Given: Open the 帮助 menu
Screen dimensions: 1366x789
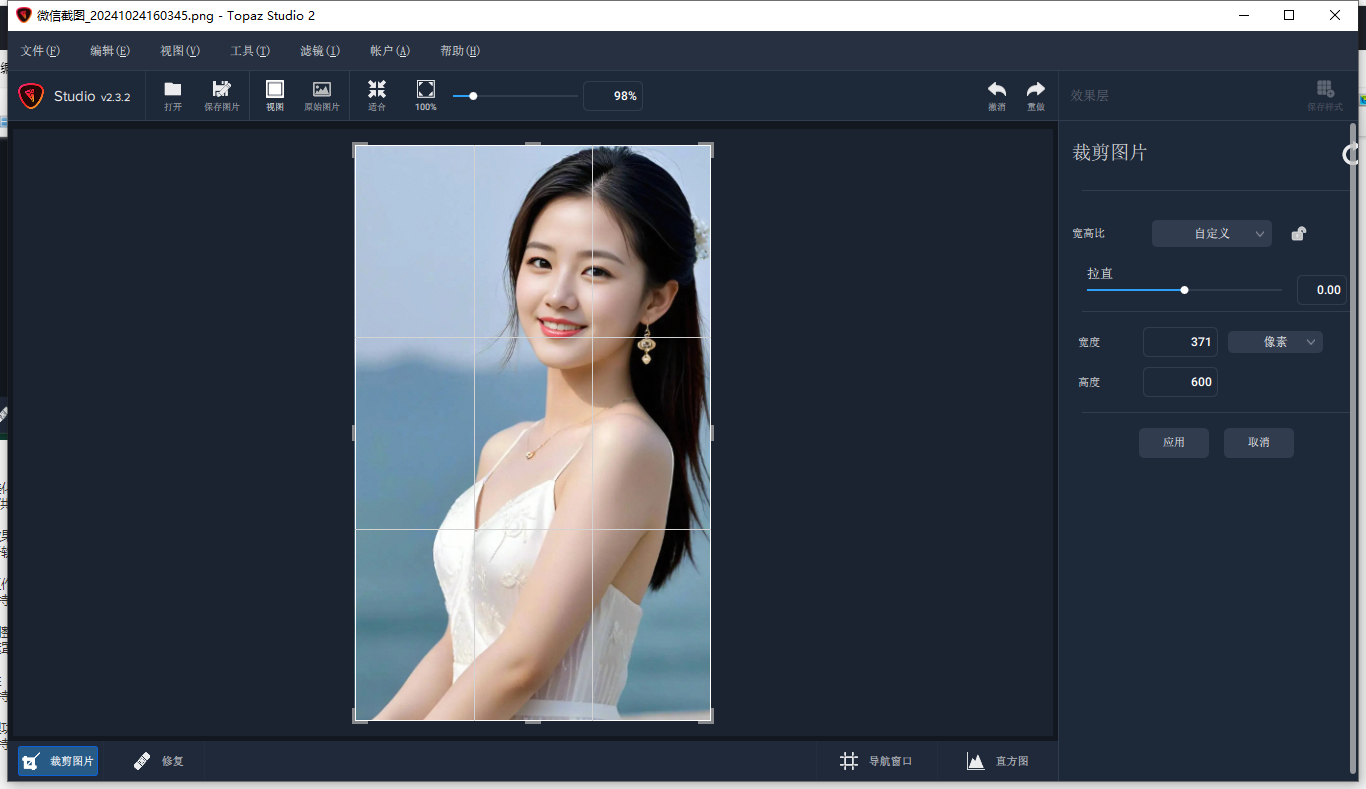Looking at the screenshot, I should (460, 51).
